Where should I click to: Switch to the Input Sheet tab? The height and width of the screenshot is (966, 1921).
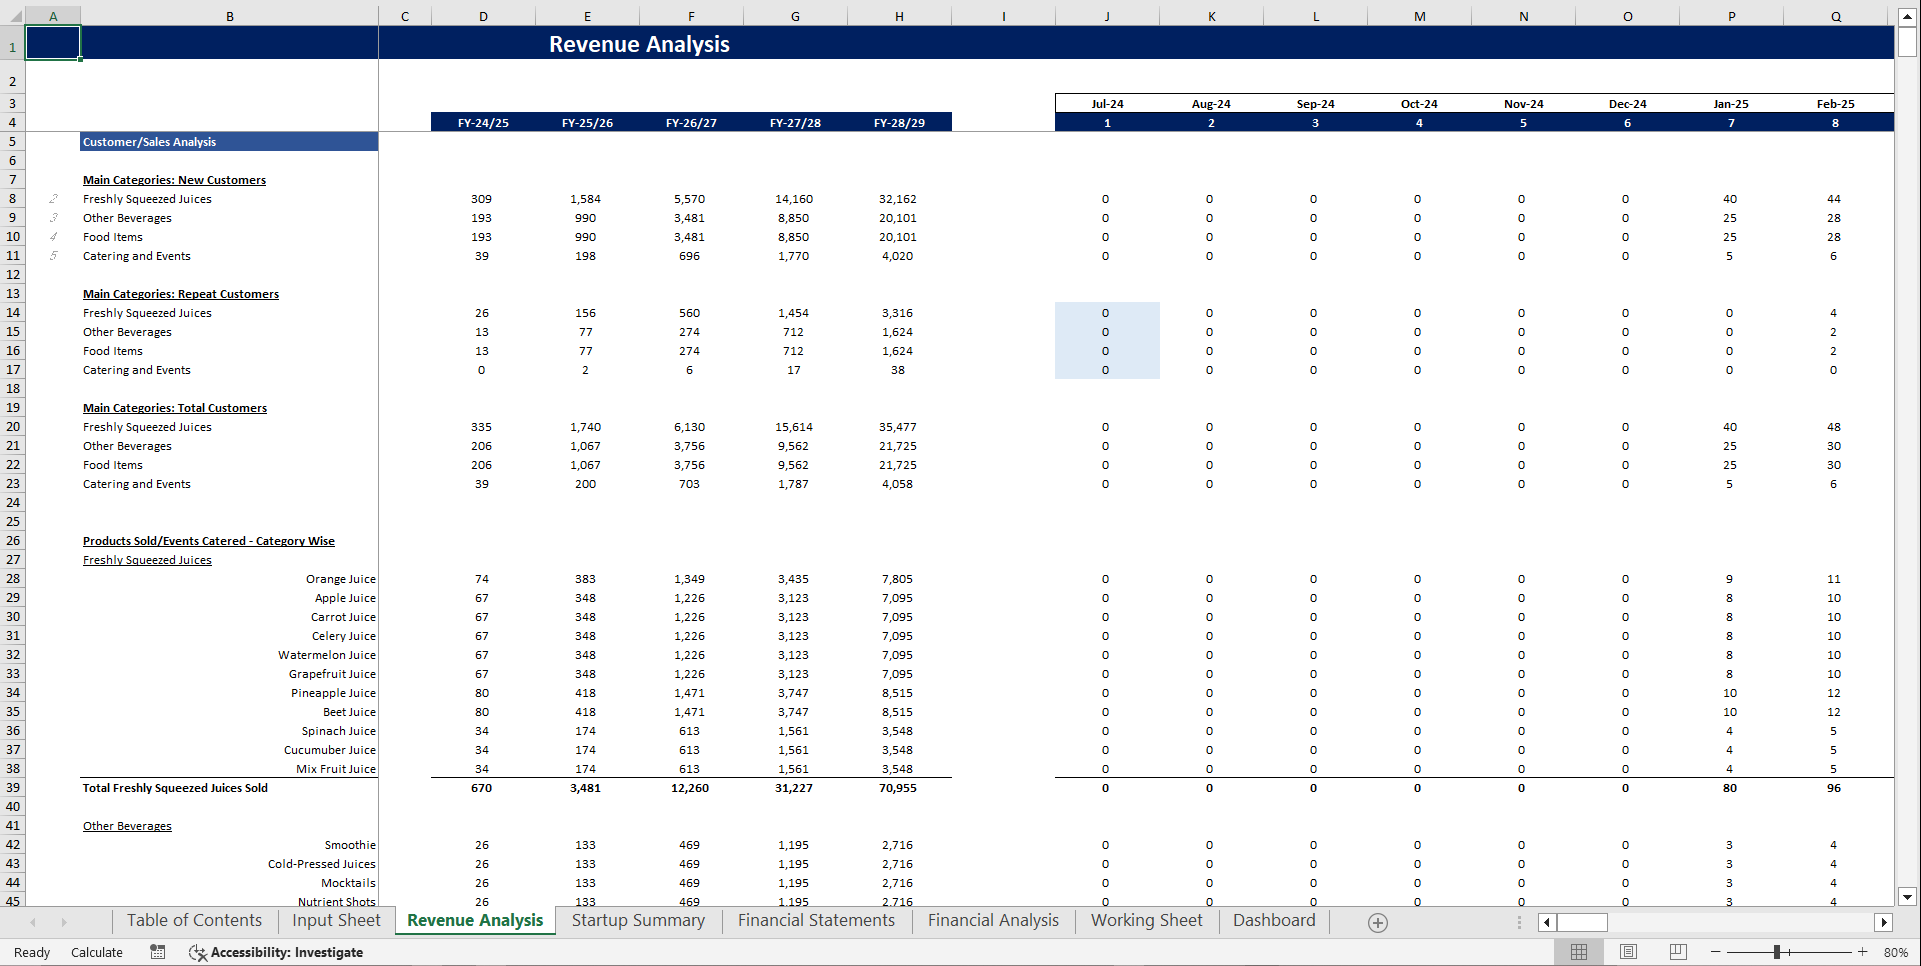tap(335, 920)
